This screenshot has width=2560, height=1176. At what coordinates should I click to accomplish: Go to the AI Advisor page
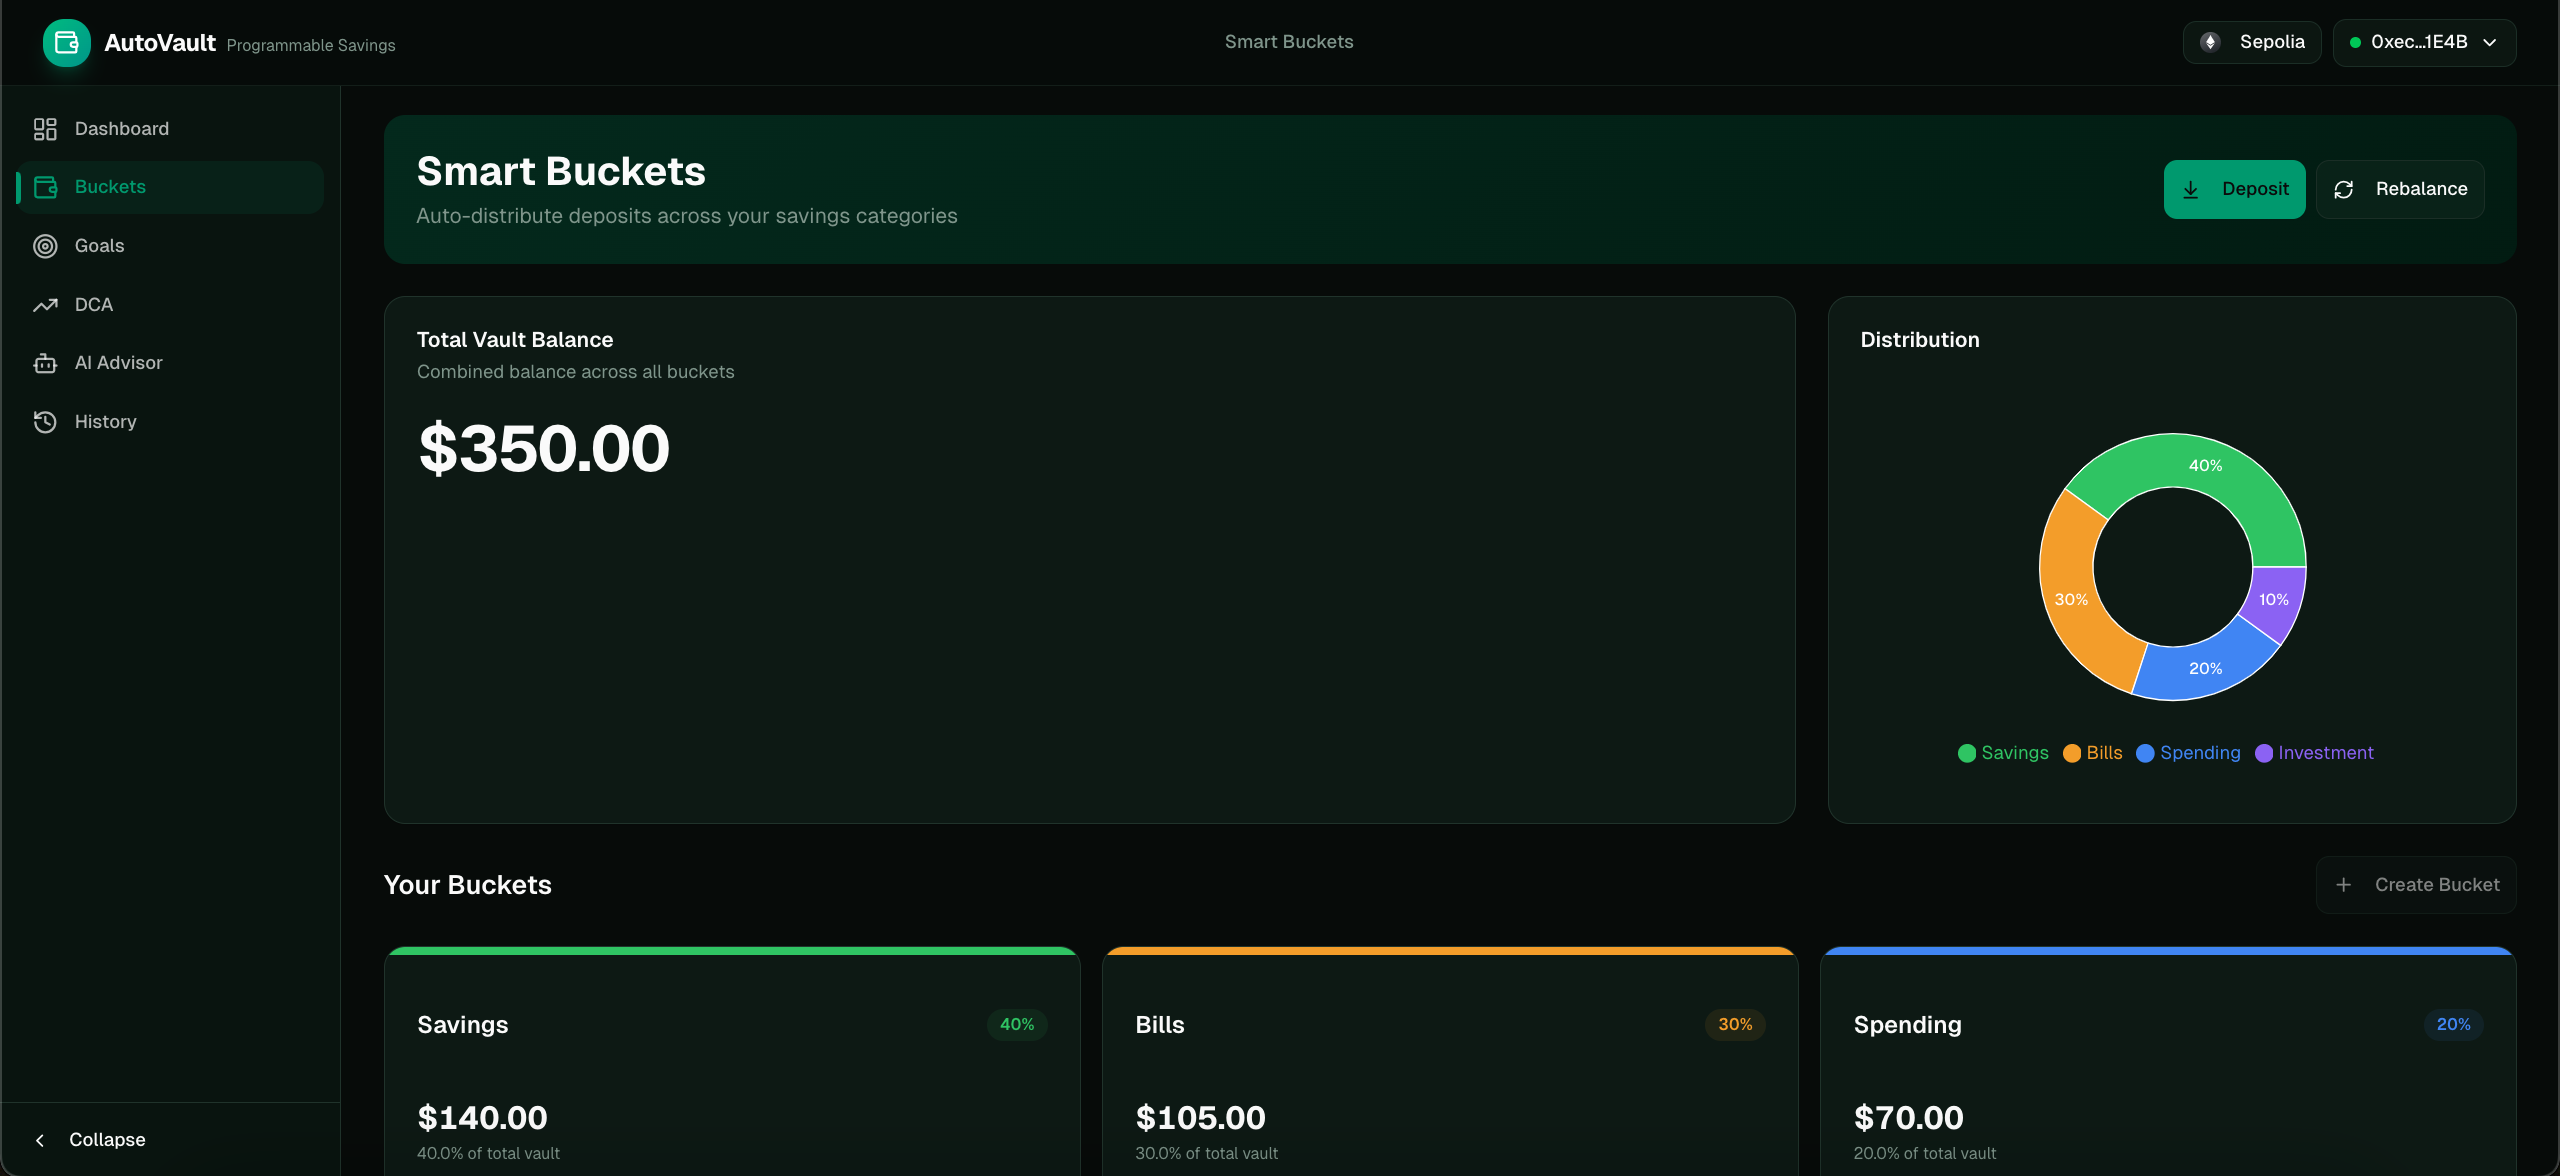pos(118,363)
